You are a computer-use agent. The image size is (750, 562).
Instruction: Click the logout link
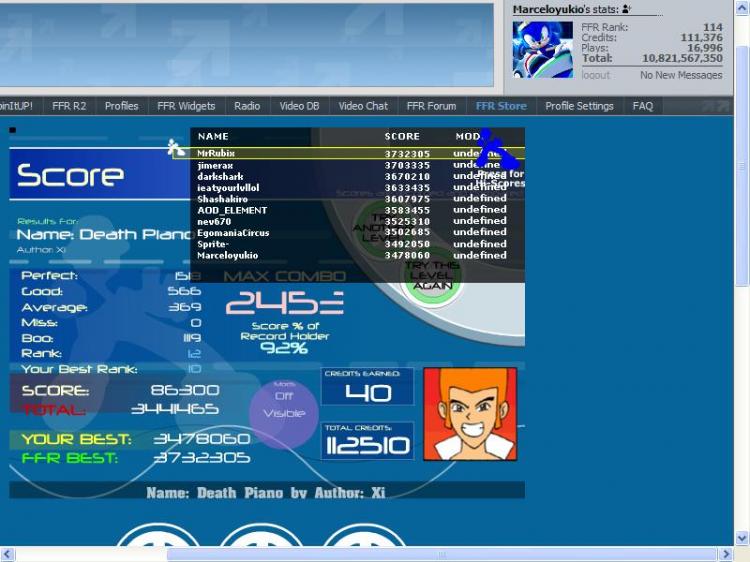click(x=596, y=75)
